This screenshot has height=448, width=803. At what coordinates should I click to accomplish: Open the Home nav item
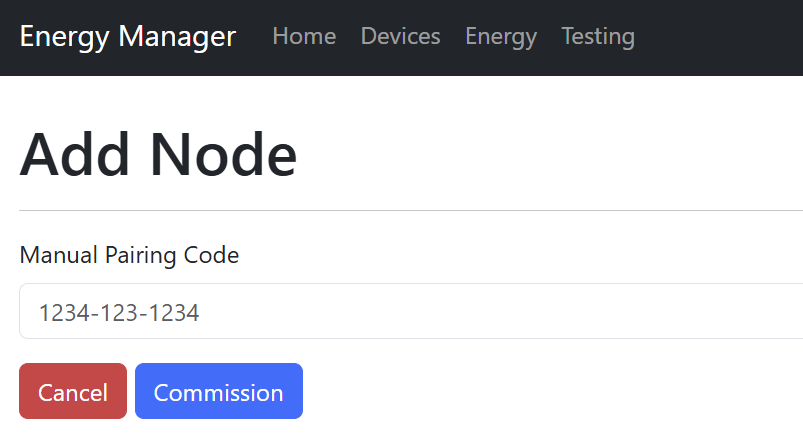click(304, 37)
